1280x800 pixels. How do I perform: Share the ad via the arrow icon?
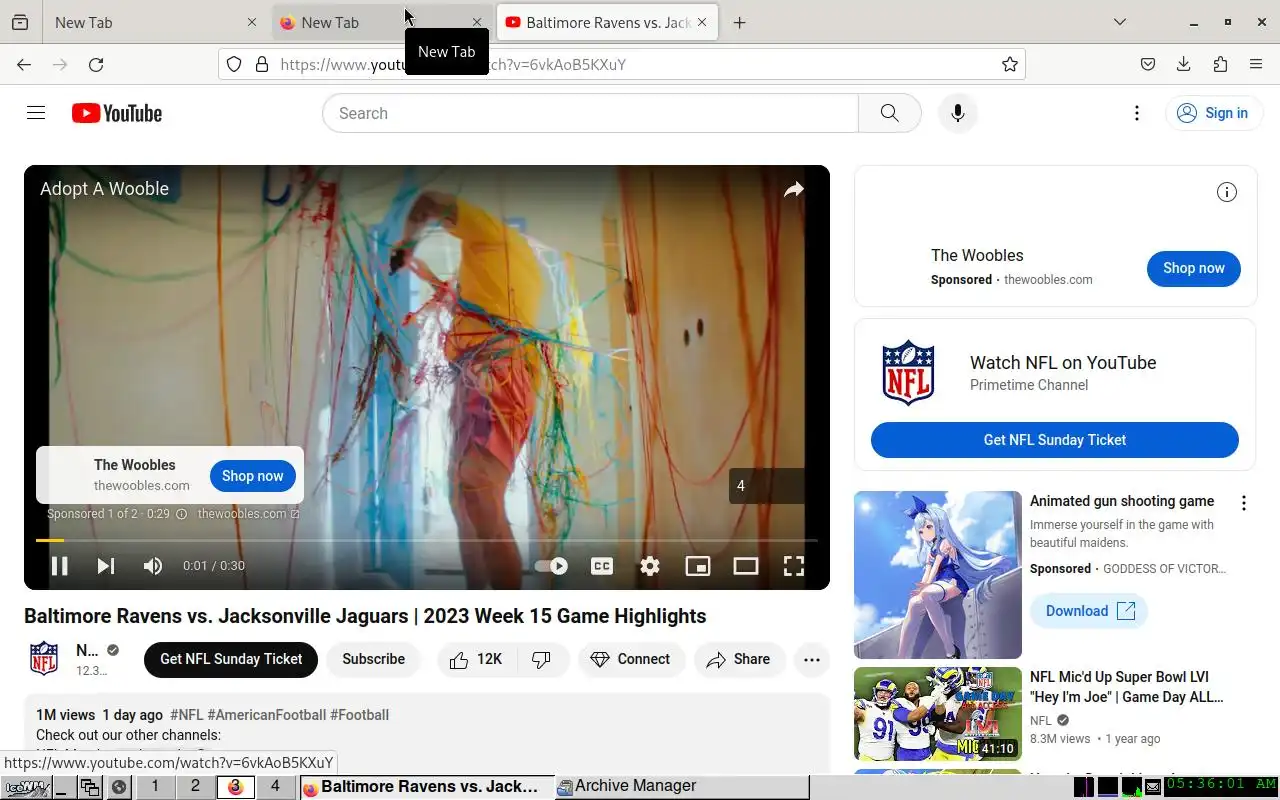(x=794, y=189)
